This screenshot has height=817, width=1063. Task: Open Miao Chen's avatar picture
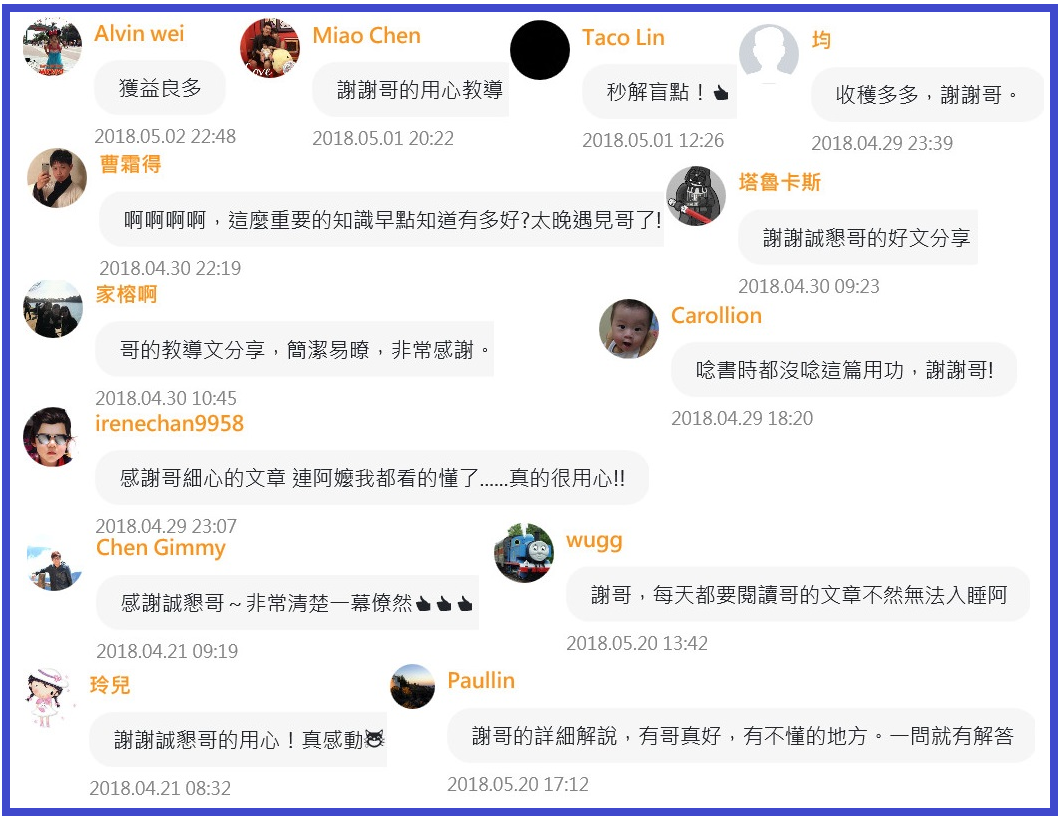[x=270, y=48]
